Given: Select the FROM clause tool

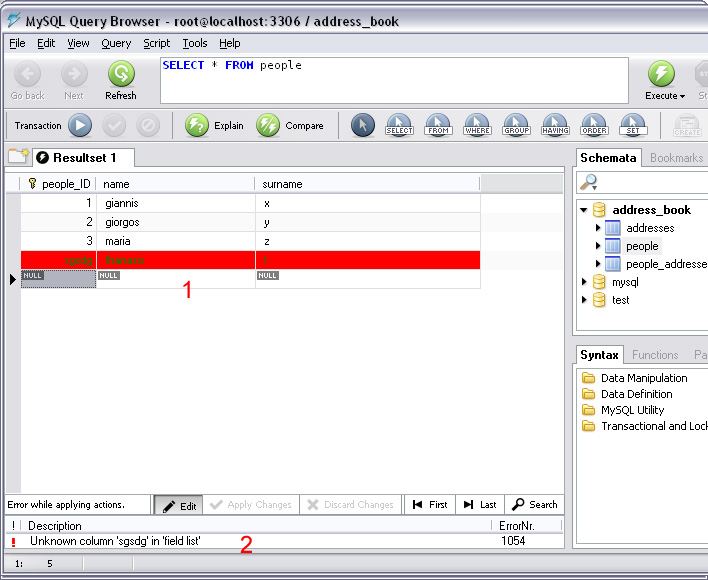Looking at the screenshot, I should 438,125.
